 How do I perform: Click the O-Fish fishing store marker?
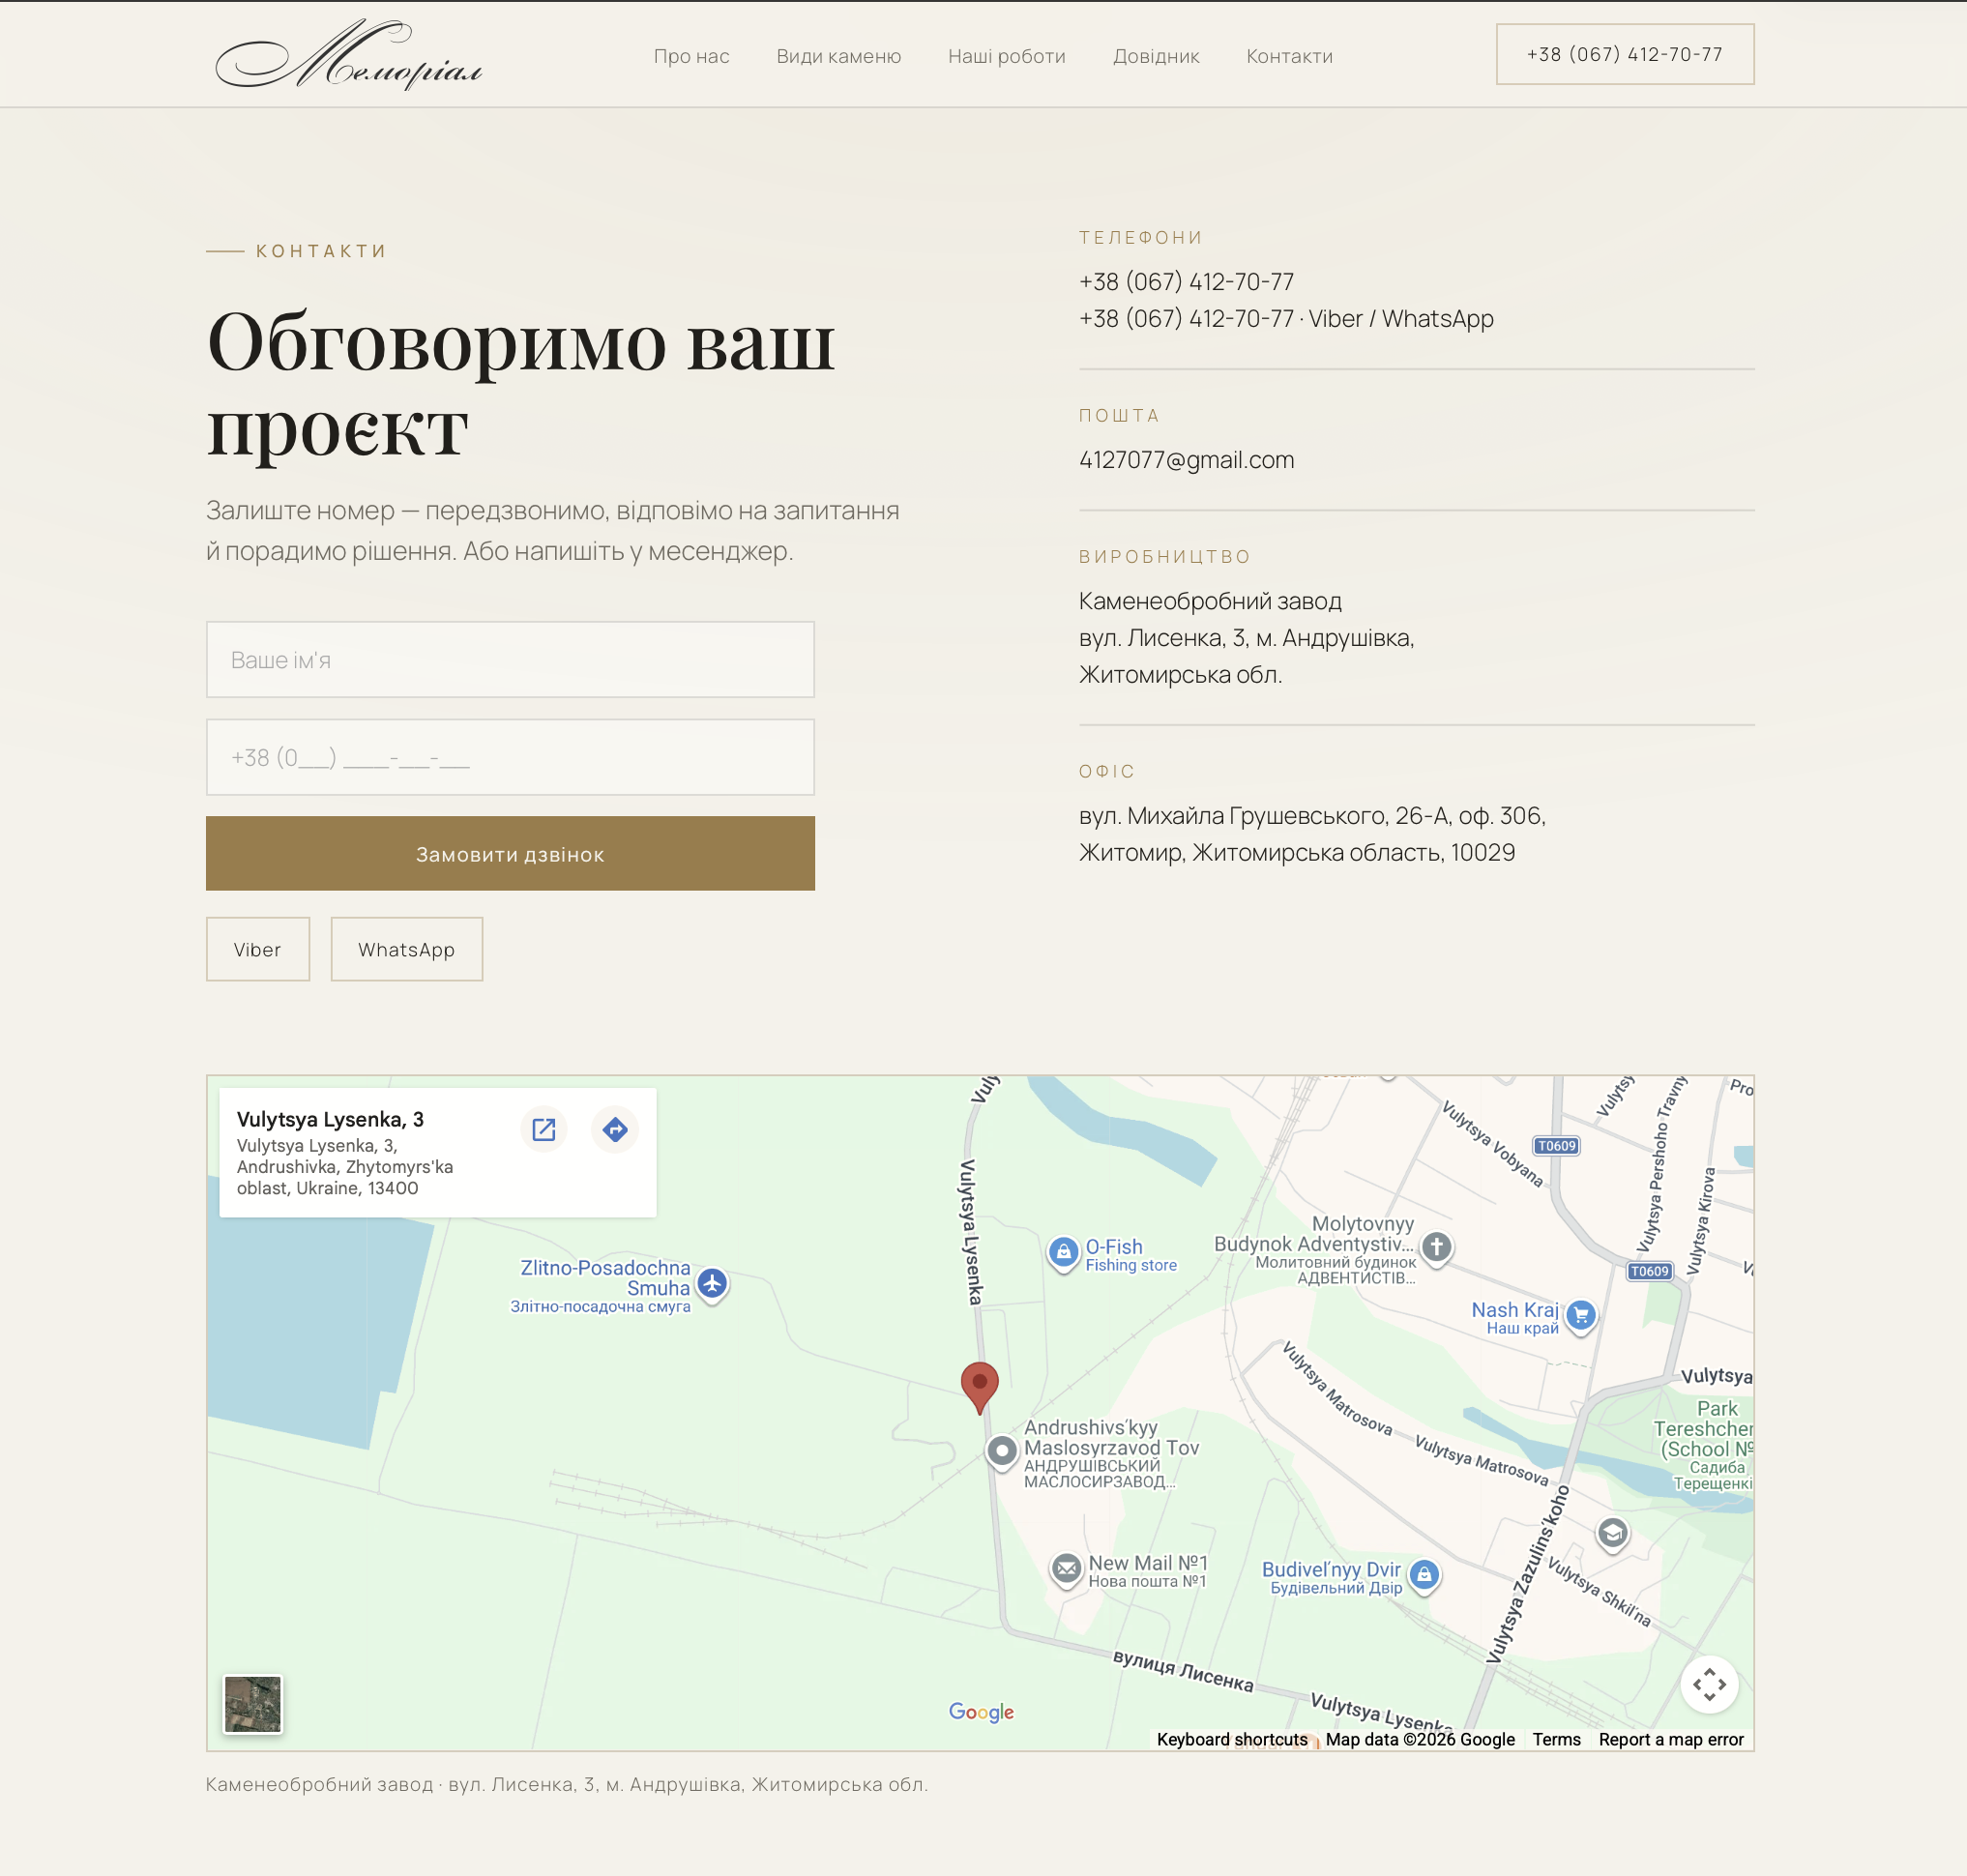point(1063,1252)
